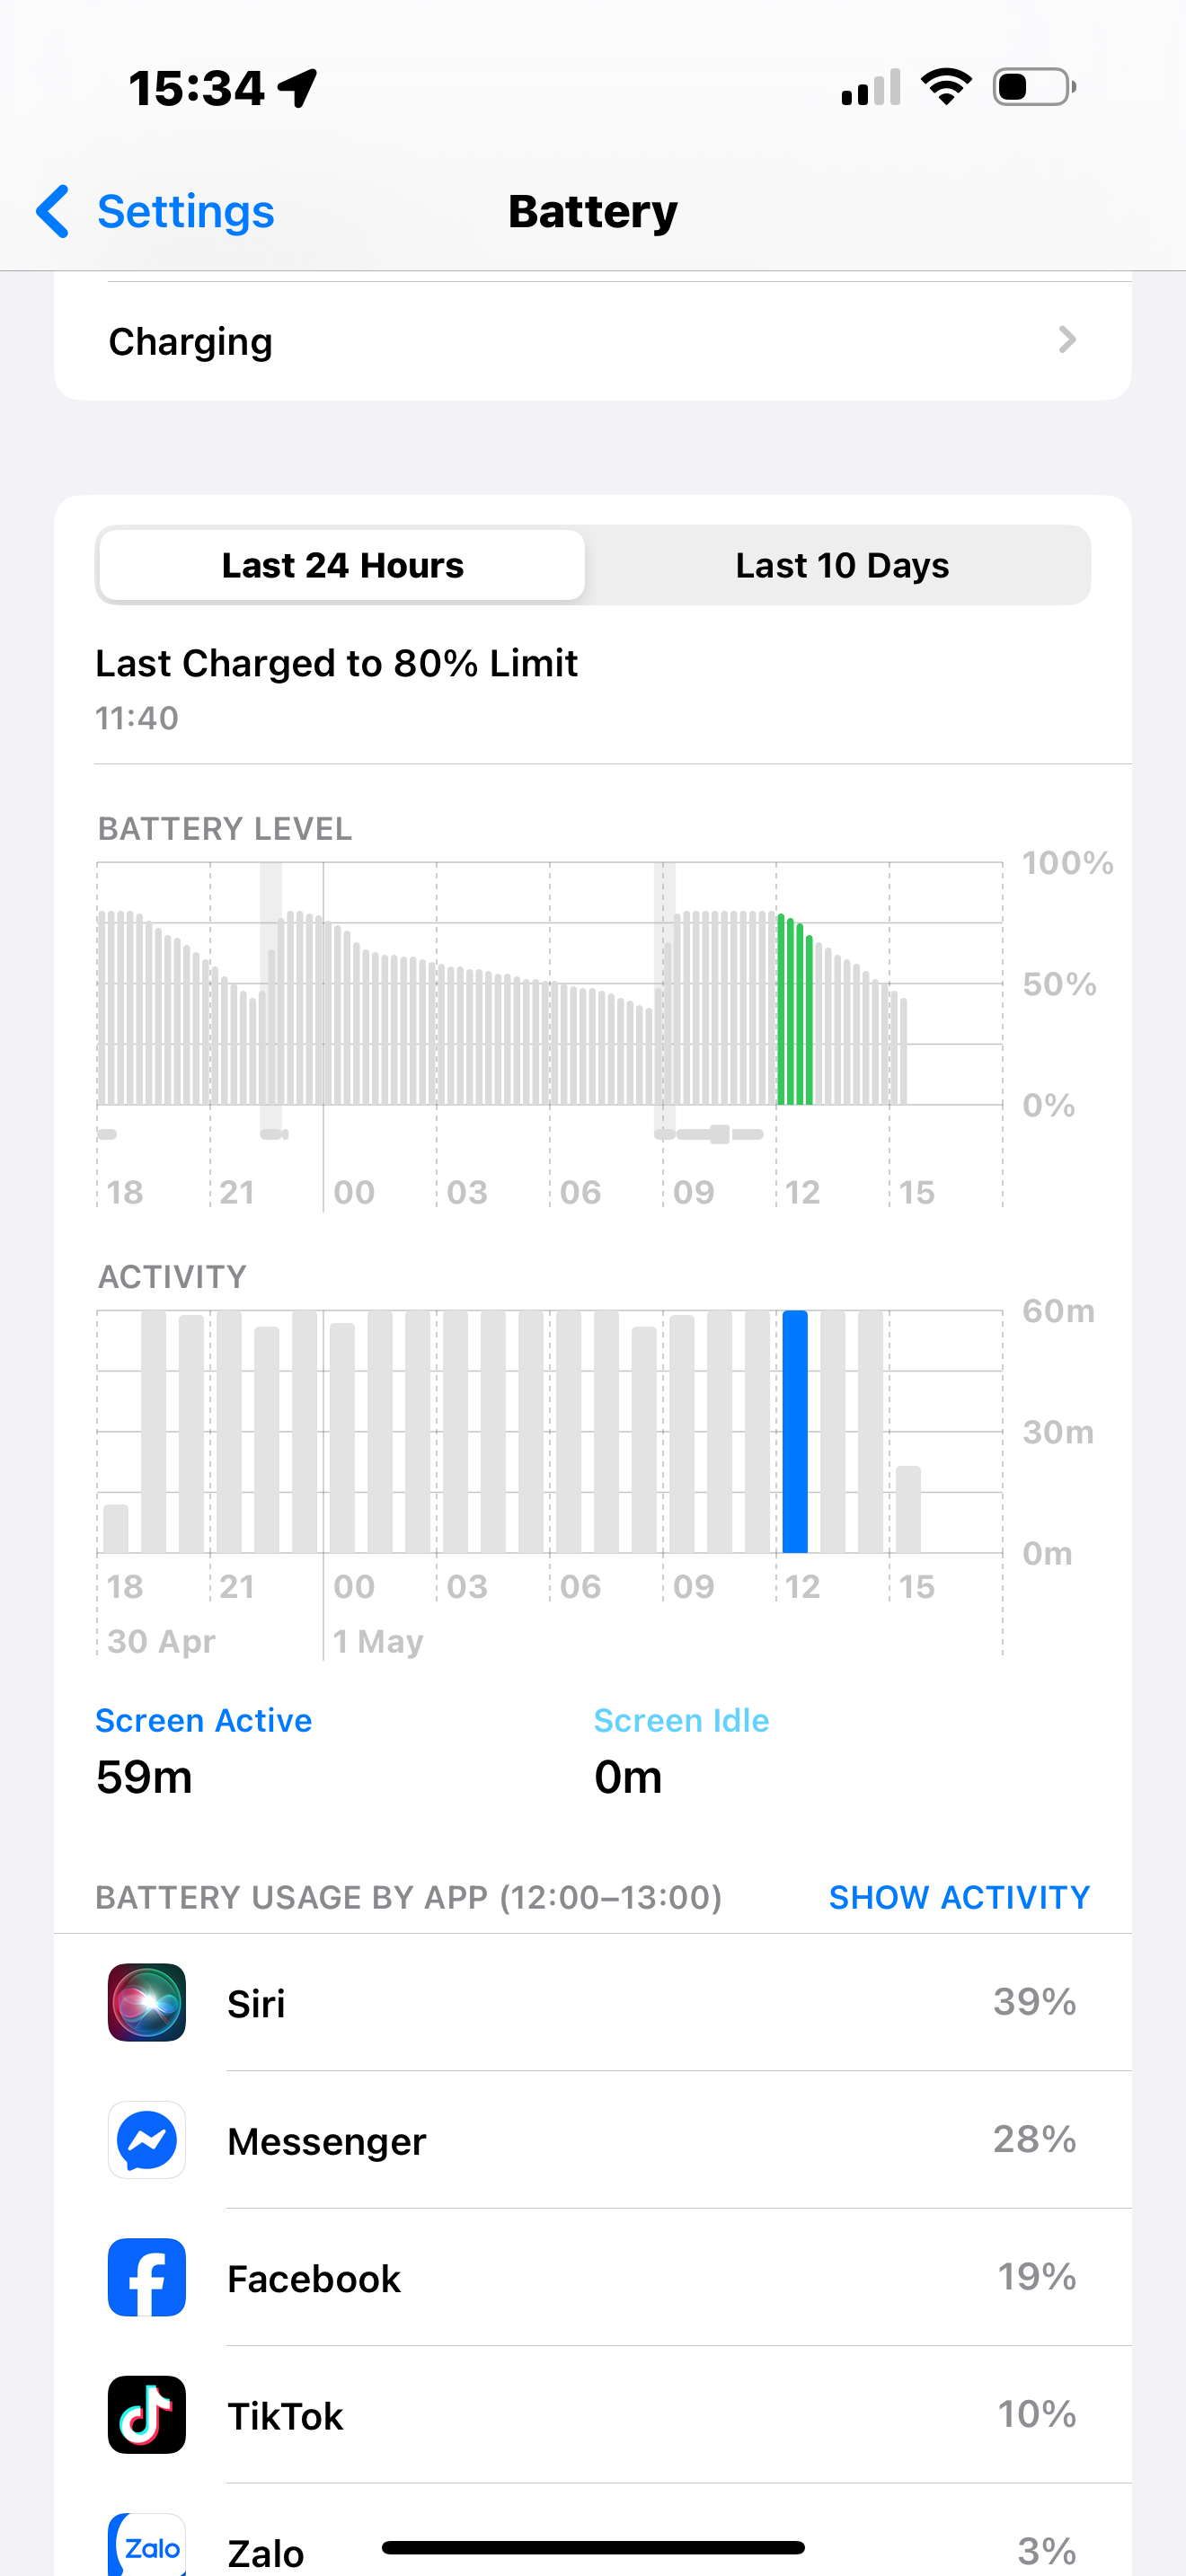Tap the Facebook app icon

coord(146,2276)
